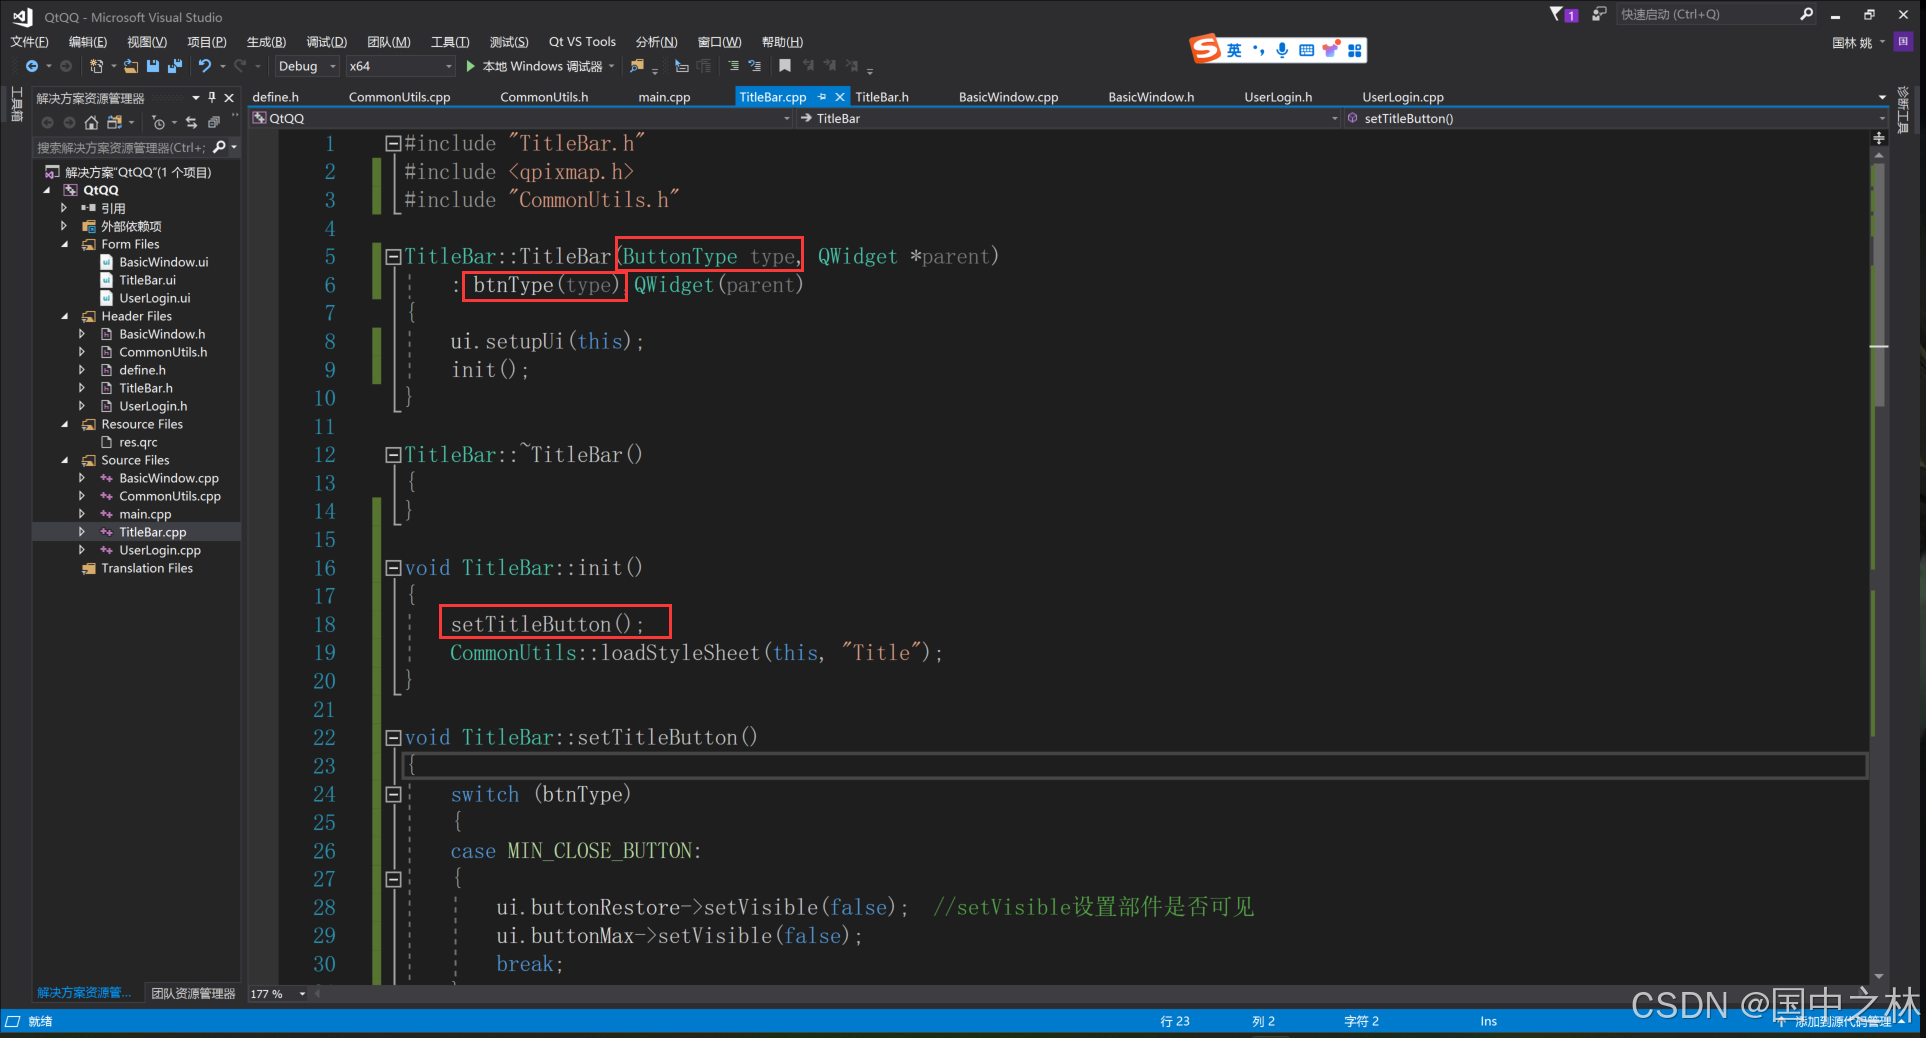
Task: Click the Undo arrow icon
Action: coord(205,66)
